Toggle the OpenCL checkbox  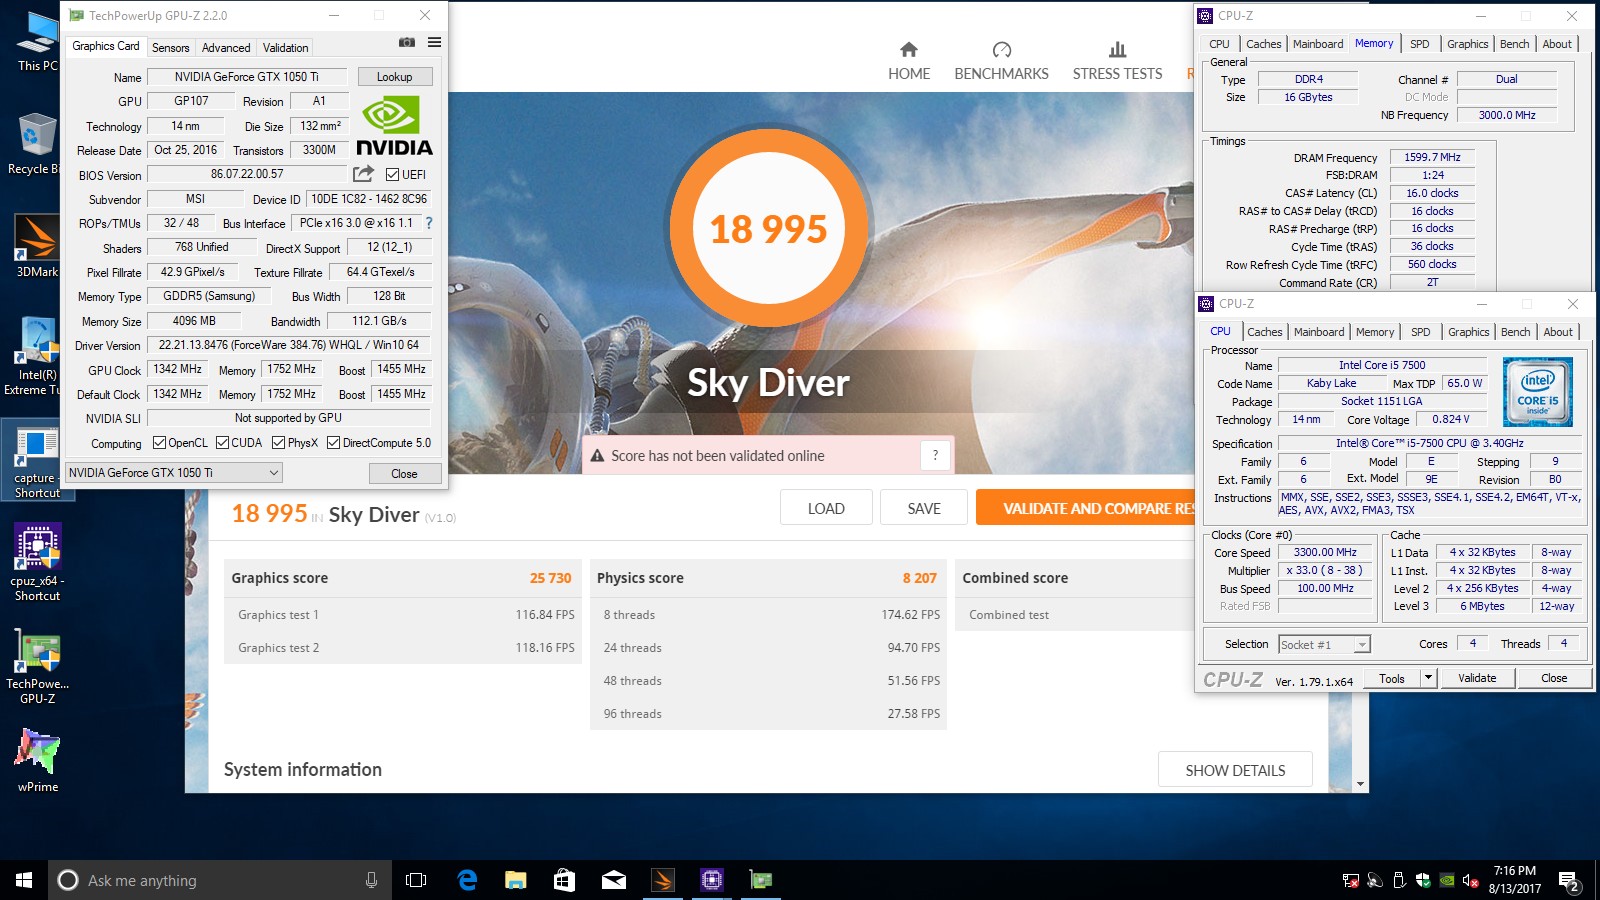point(159,443)
